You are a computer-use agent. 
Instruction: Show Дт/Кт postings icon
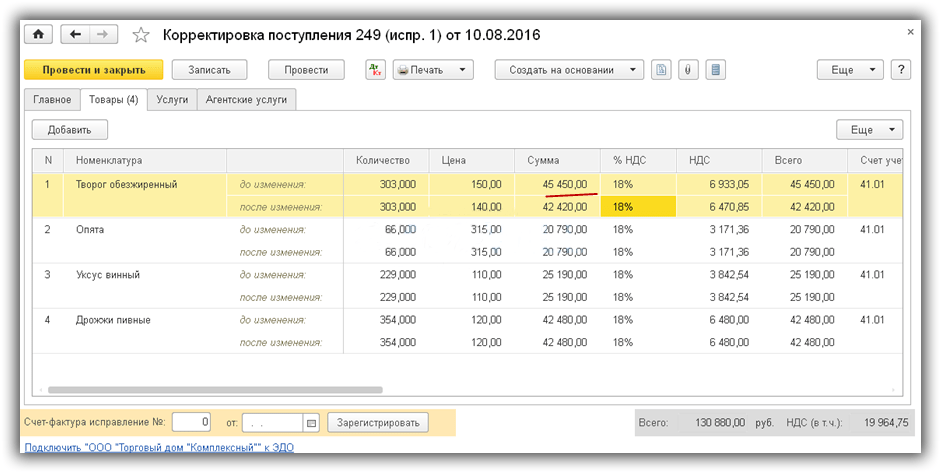[376, 70]
